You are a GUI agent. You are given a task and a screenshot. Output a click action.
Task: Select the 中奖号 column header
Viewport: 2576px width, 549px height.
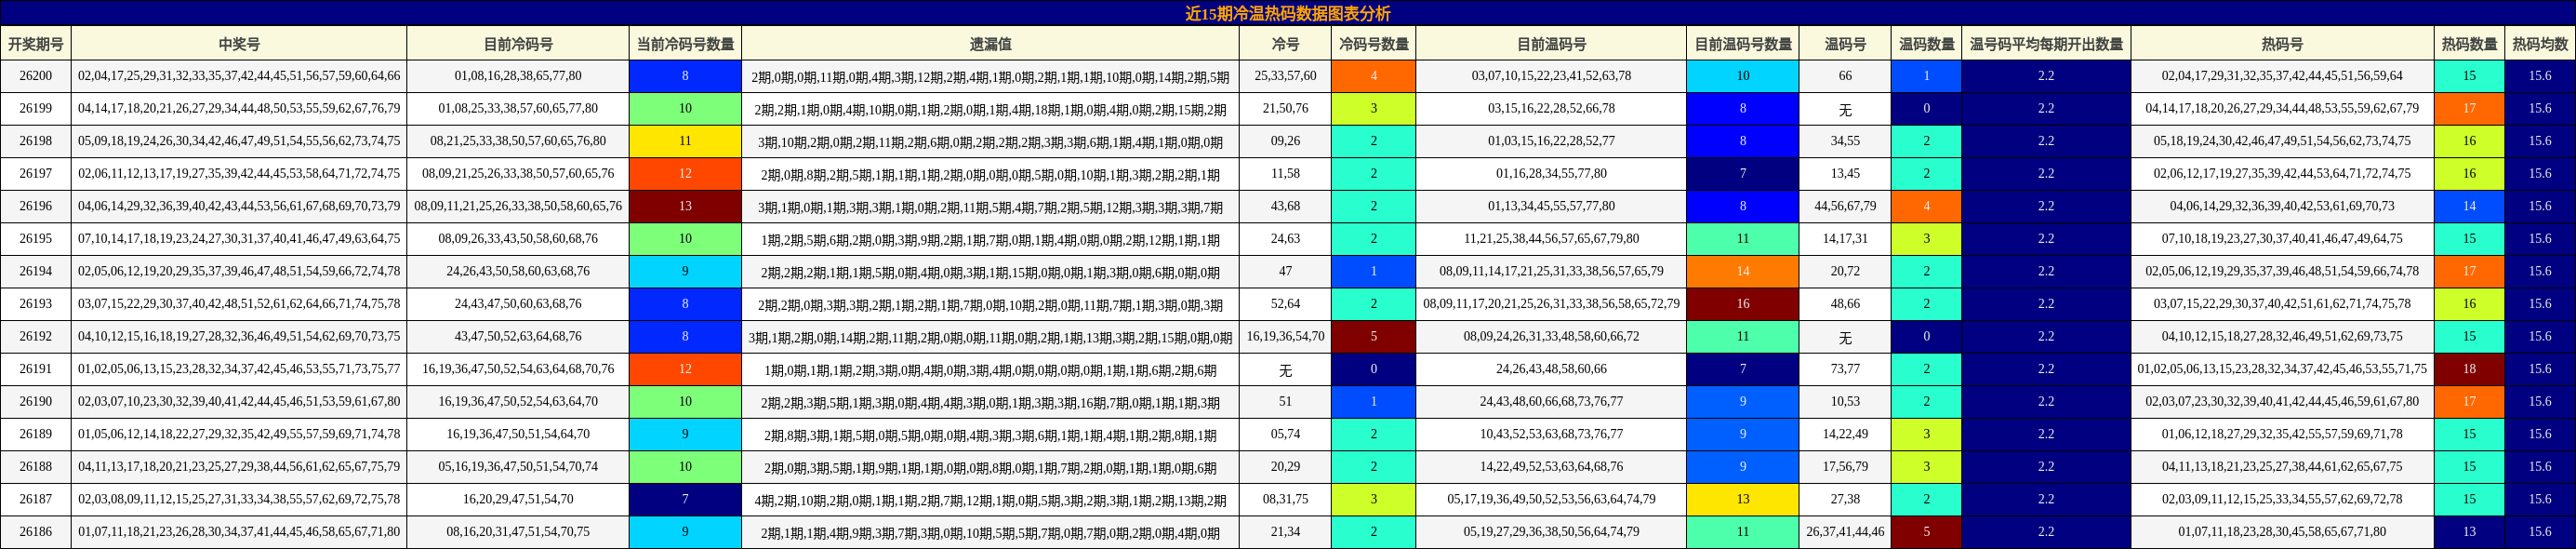pyautogui.click(x=239, y=44)
